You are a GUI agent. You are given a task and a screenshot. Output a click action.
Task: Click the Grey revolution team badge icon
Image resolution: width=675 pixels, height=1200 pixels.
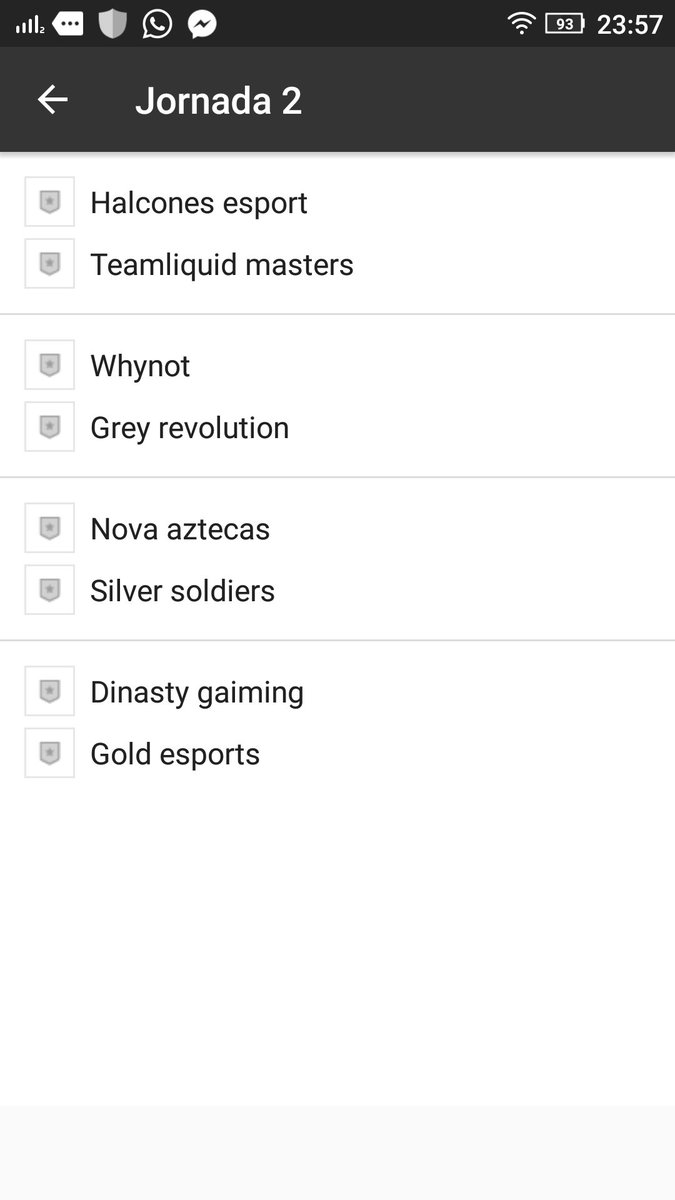(50, 427)
